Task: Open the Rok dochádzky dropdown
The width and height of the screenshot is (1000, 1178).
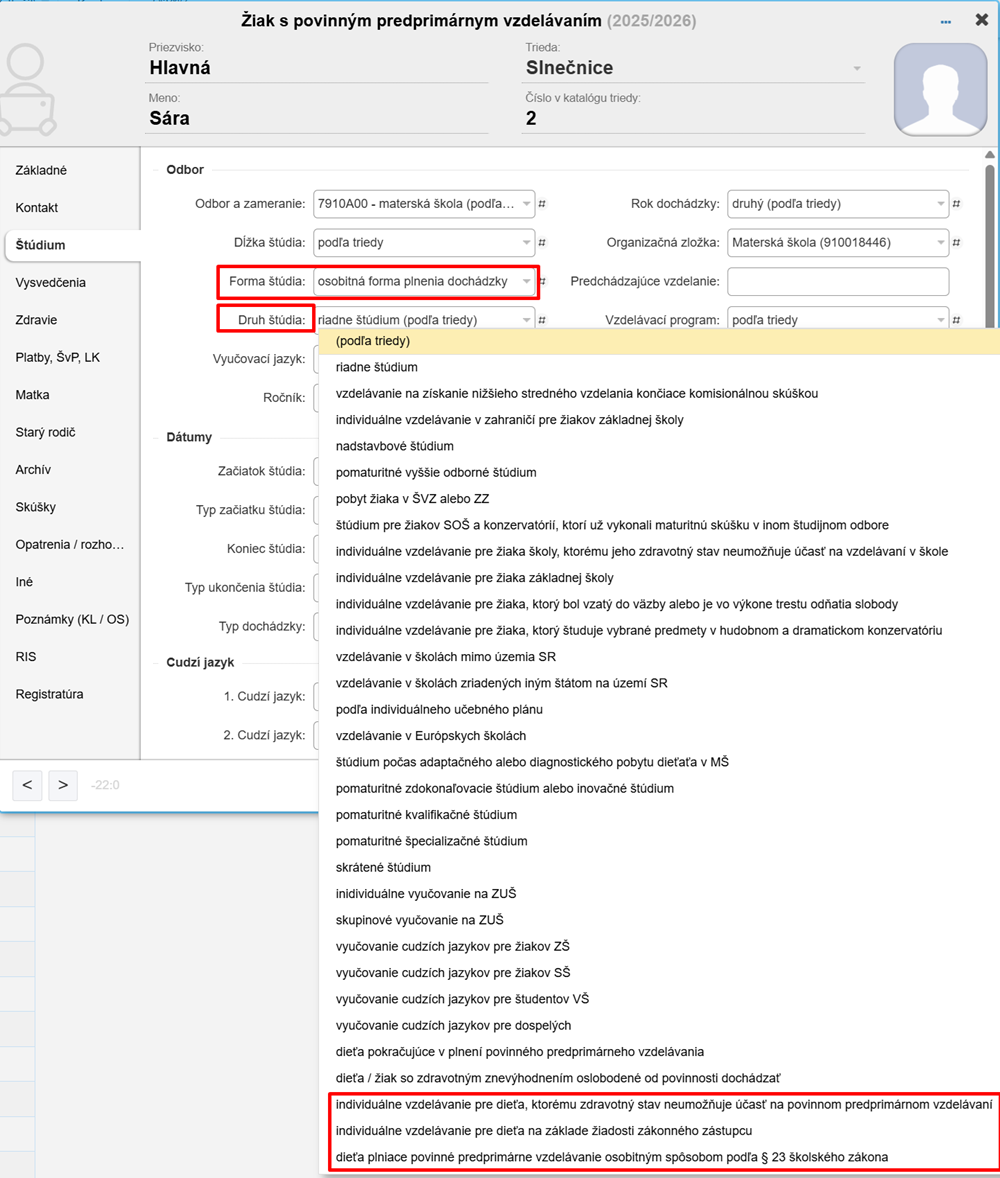Action: 838,204
